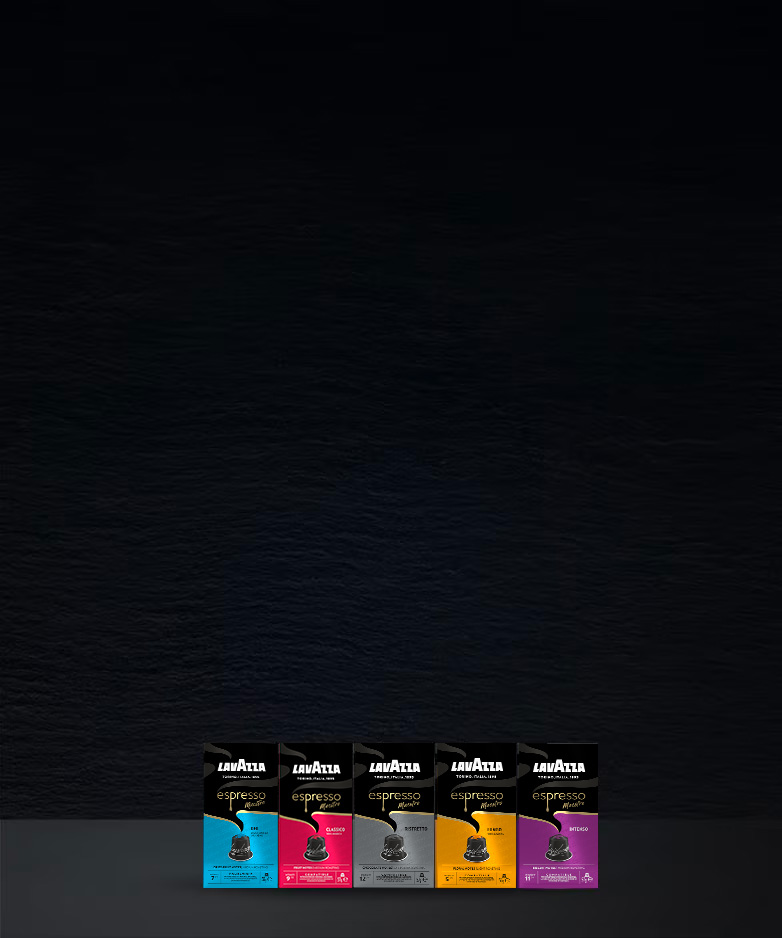The width and height of the screenshot is (782, 938).
Task: Click the Lavazza logo on the blue box
Action: pos(241,767)
